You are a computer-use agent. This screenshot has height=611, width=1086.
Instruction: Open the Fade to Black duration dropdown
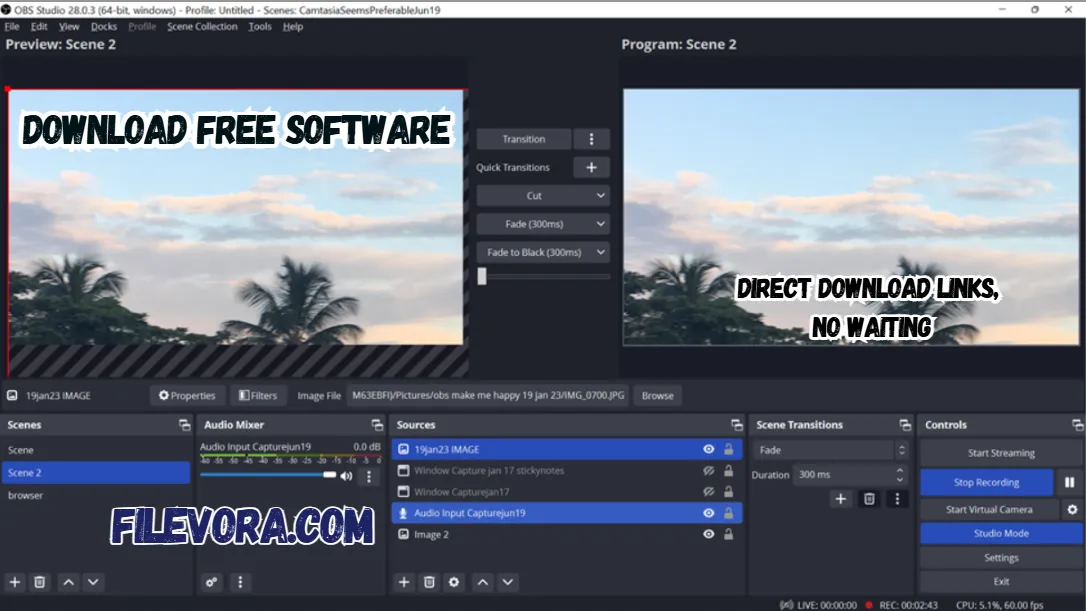pos(600,252)
